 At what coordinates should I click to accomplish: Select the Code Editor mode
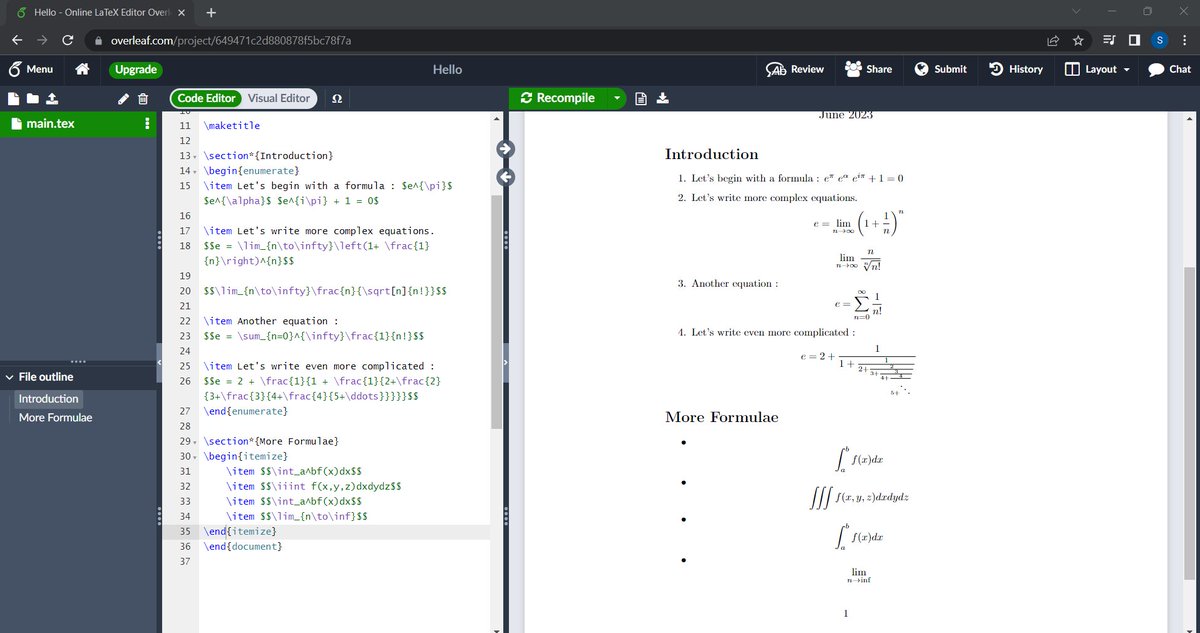click(204, 98)
